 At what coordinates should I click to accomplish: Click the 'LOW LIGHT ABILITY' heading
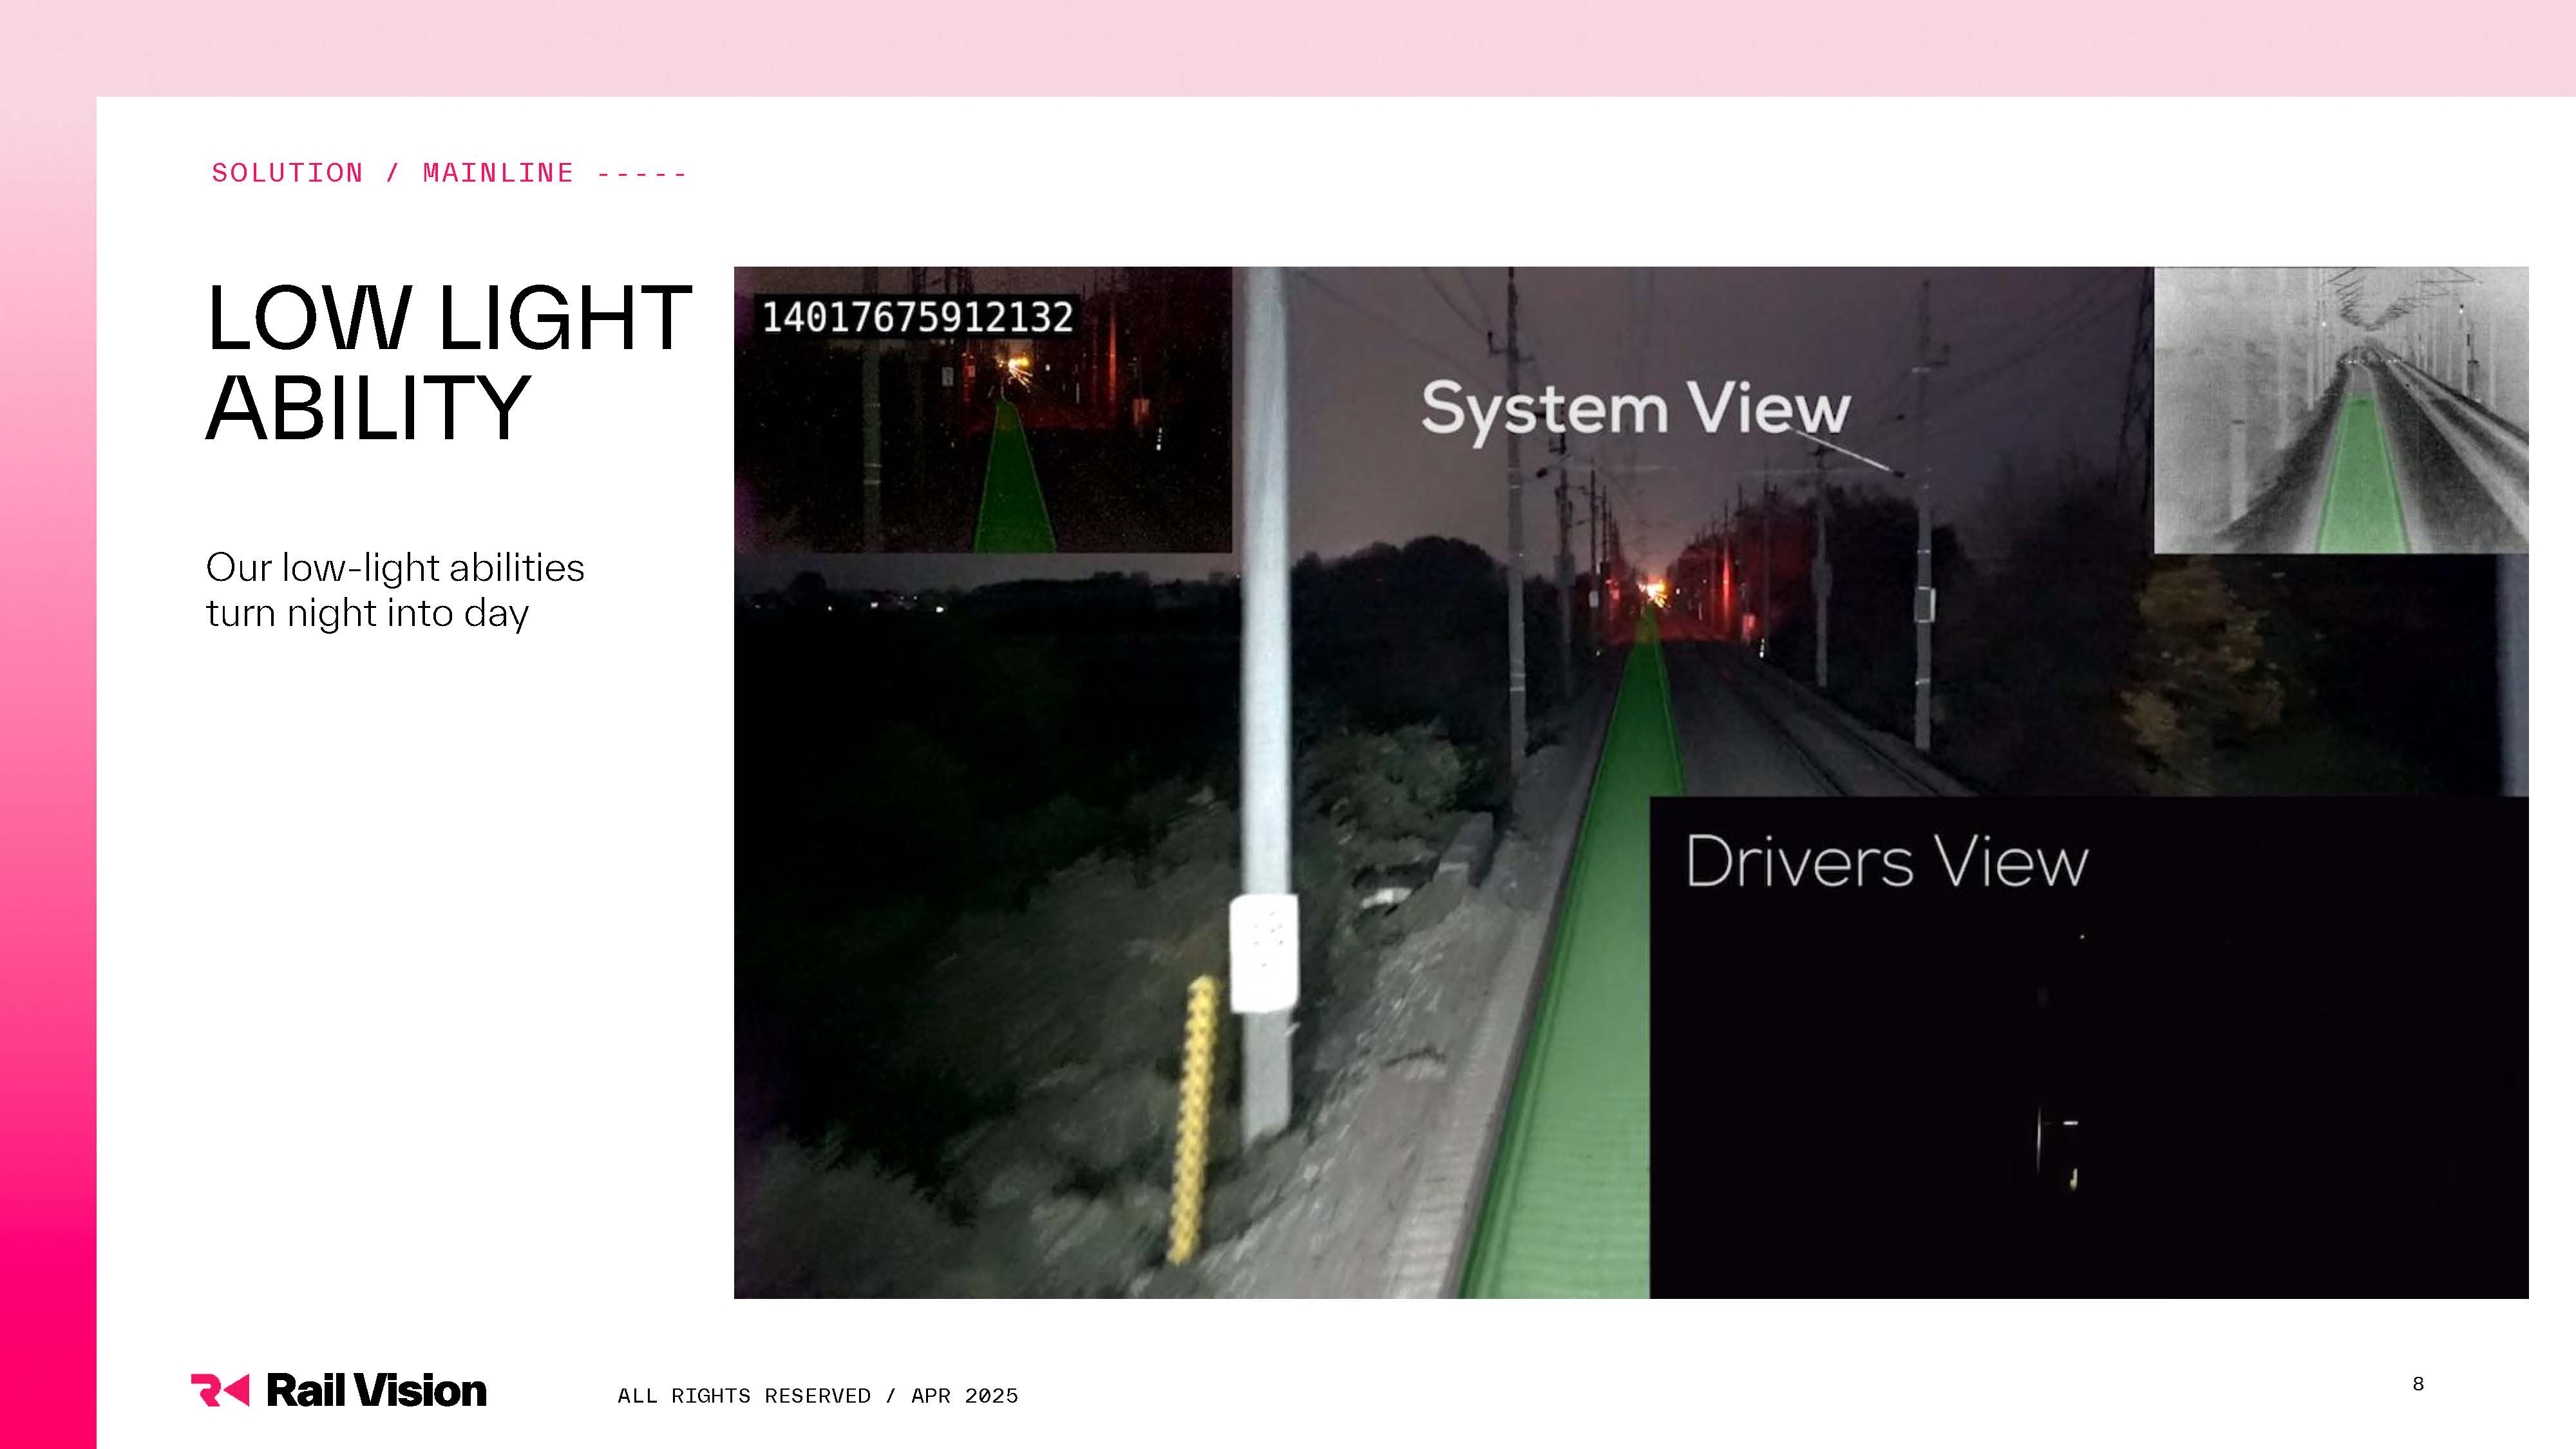tap(448, 362)
